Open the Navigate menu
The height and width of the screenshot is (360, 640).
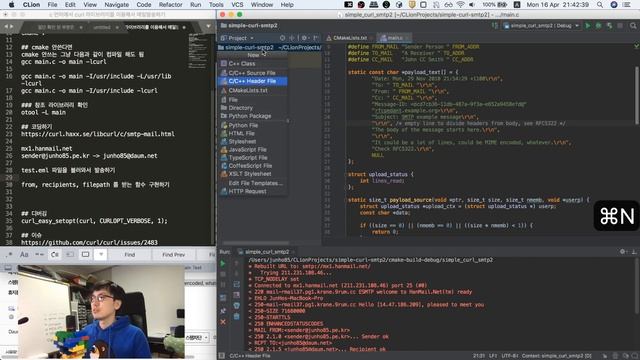pyautogui.click(x=117, y=4)
